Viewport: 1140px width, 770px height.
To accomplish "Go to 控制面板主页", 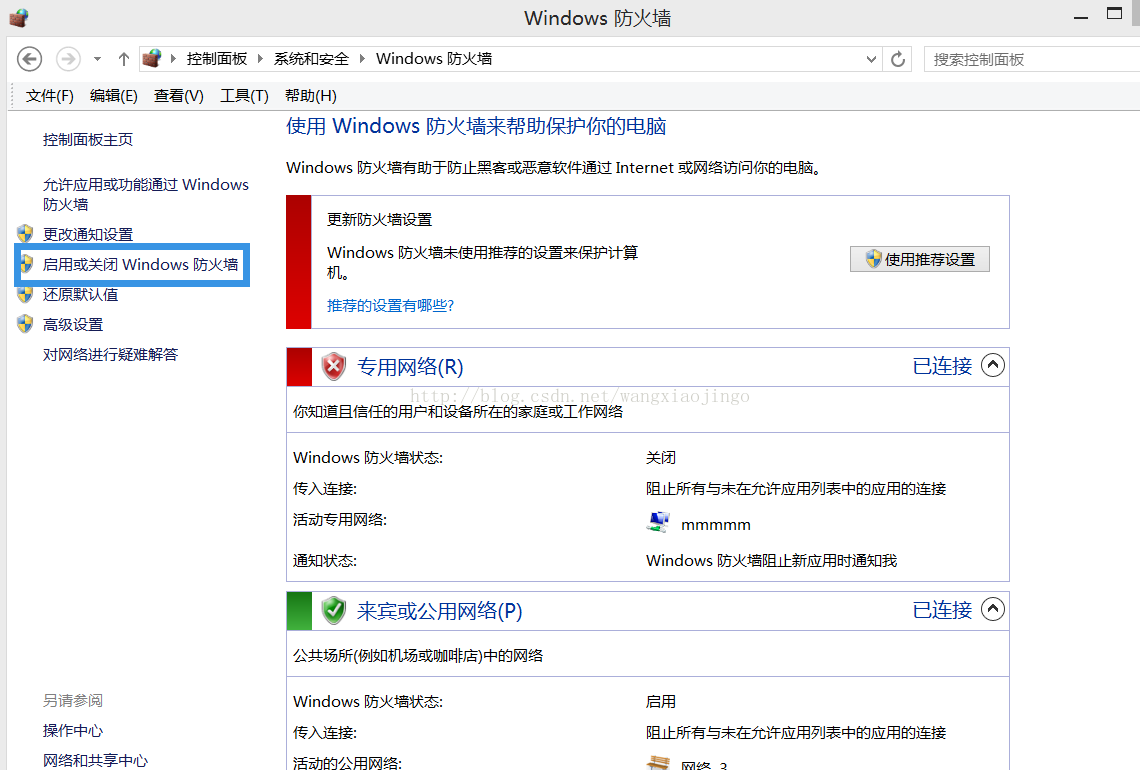I will click(88, 140).
